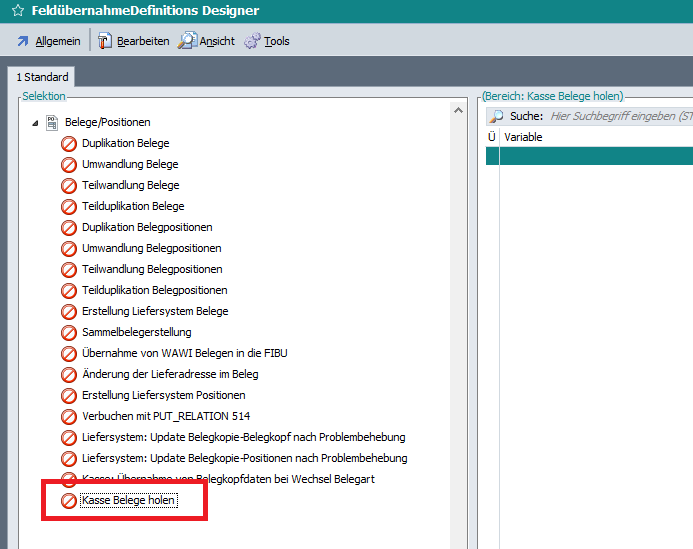Click the icon beside Sammelbelegerstellung
The image size is (693, 549).
[x=69, y=332]
